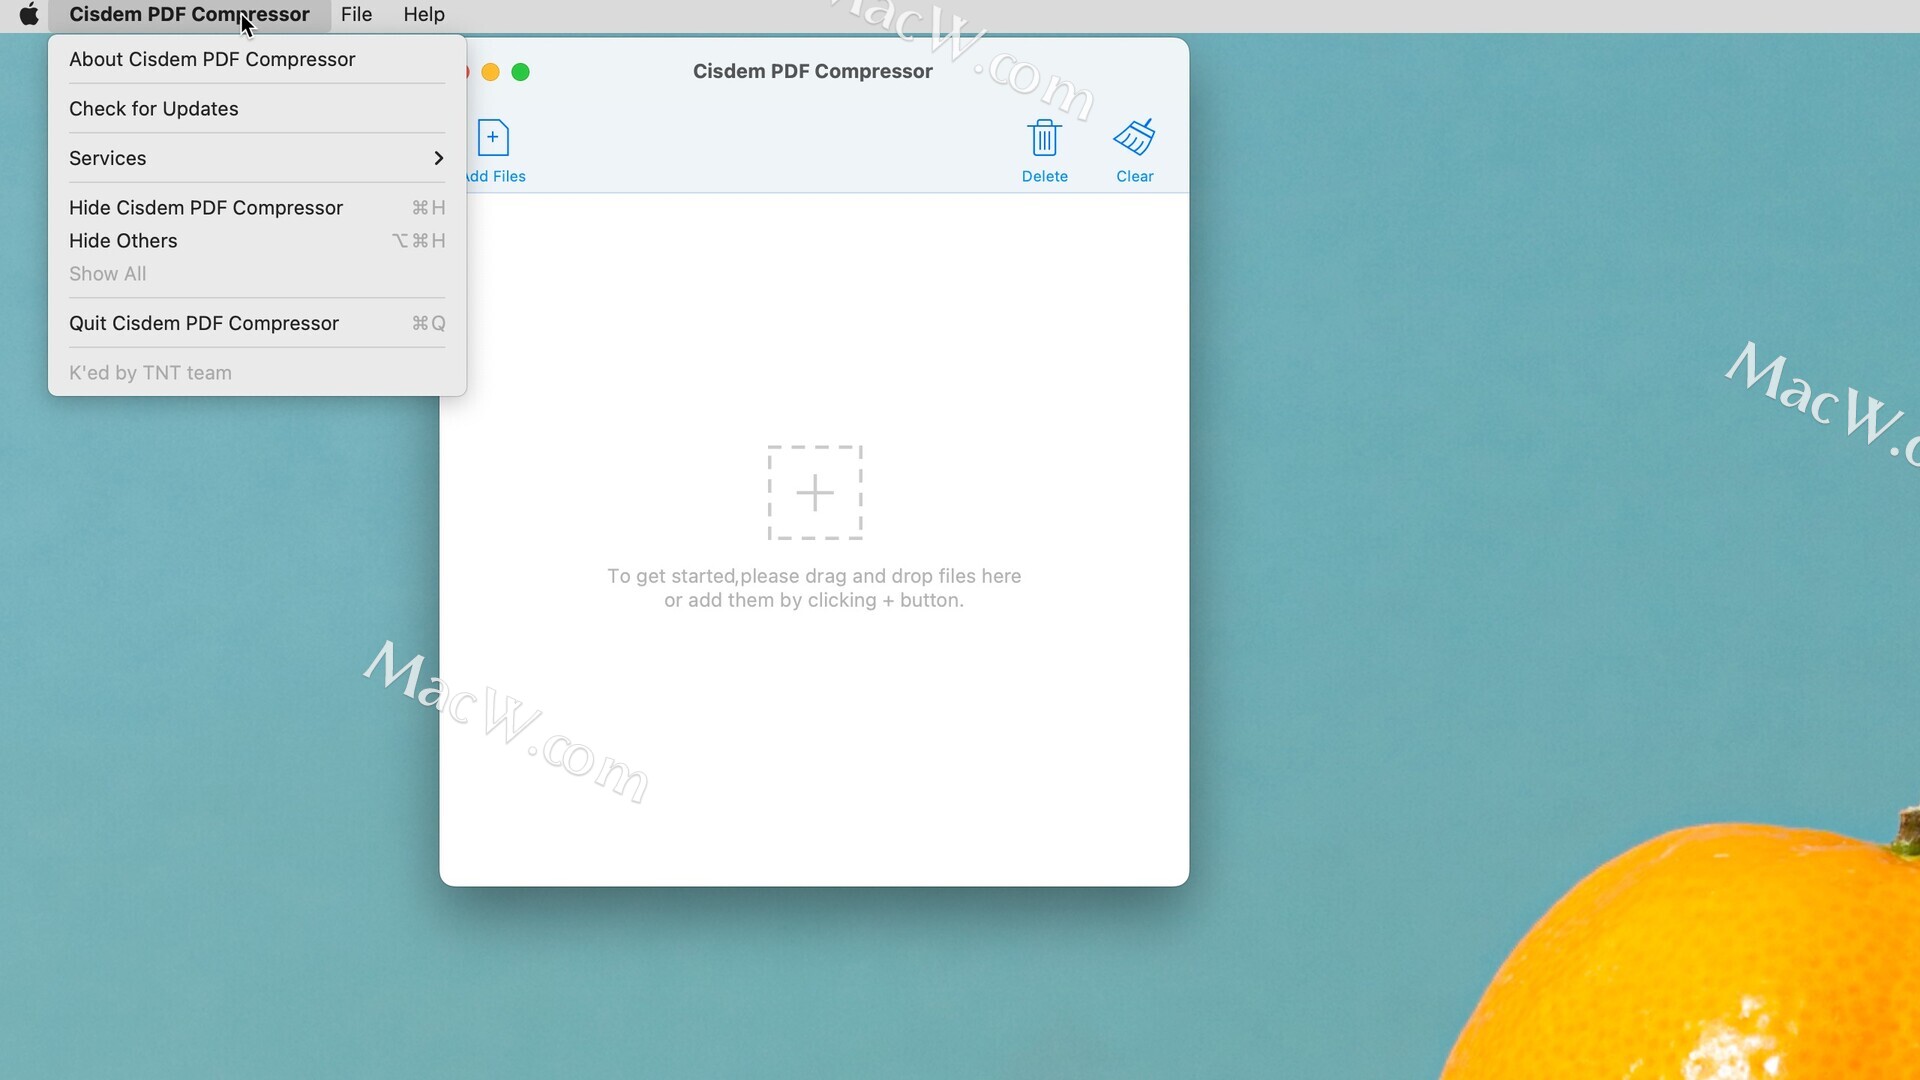Click the window title Cisdem PDF Compressor
Viewport: 1920px width, 1080px height.
point(812,71)
